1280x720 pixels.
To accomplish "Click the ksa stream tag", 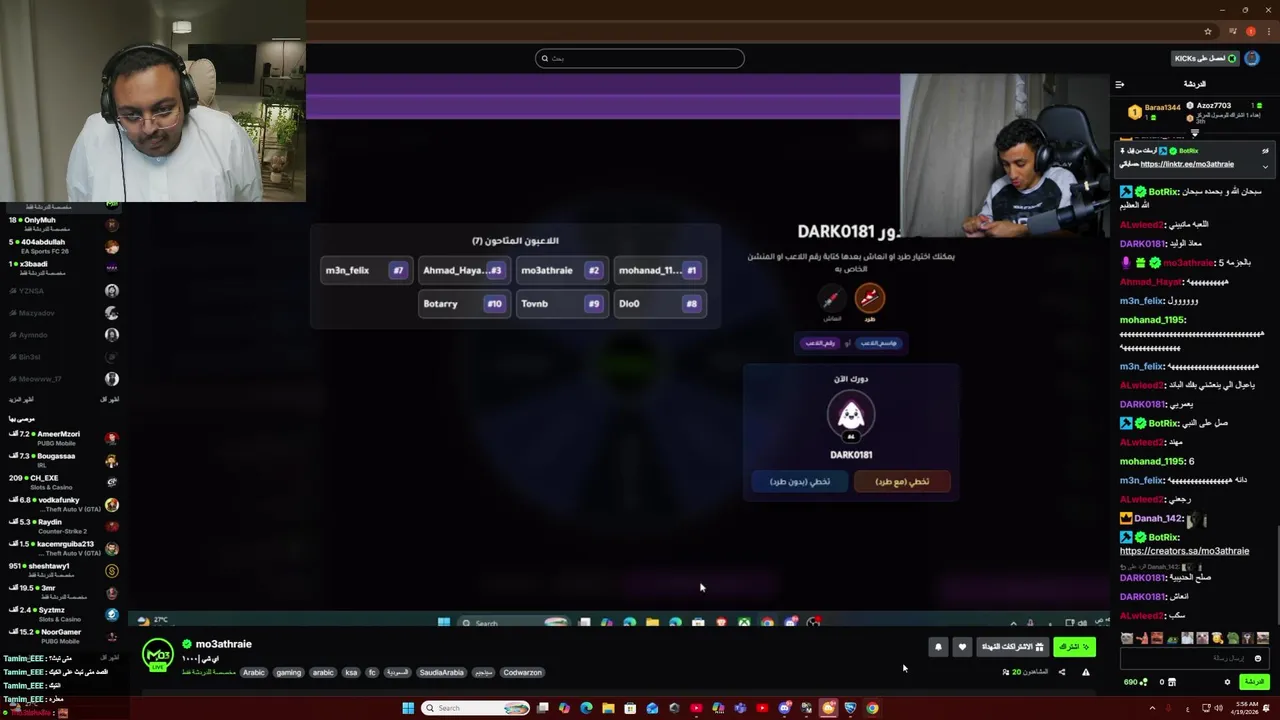I will tap(351, 672).
